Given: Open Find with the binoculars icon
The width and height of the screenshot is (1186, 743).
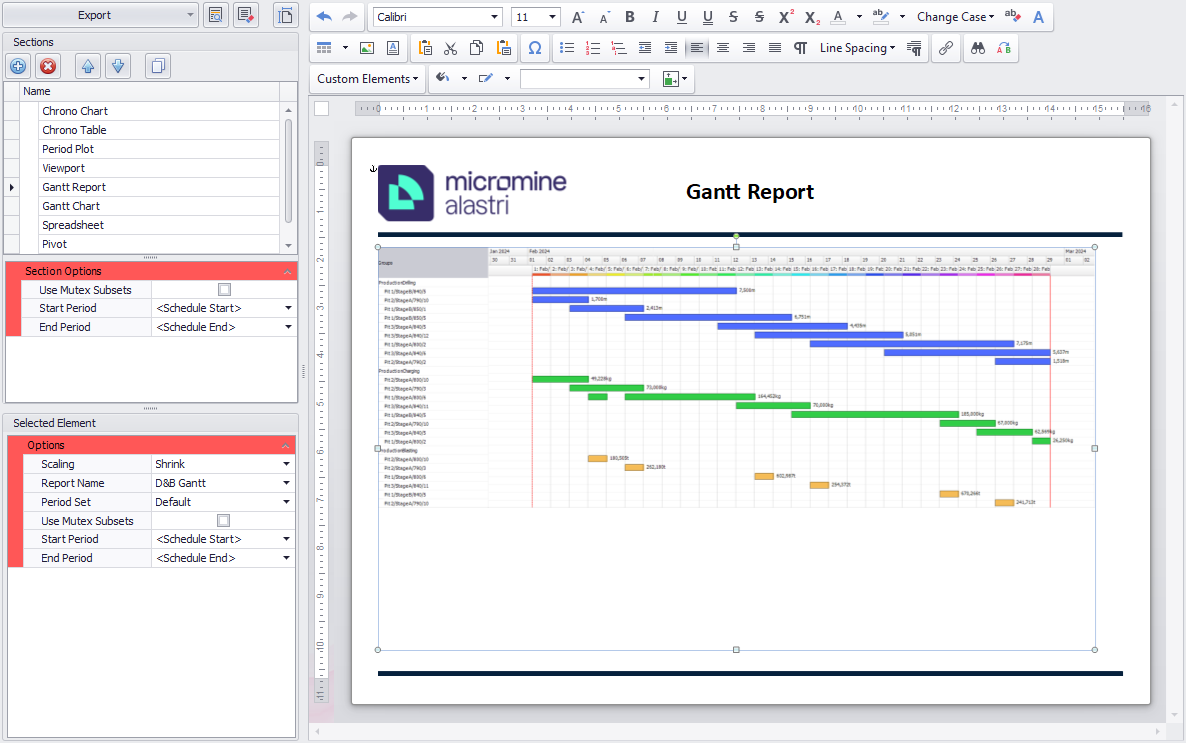Looking at the screenshot, I should click(978, 48).
